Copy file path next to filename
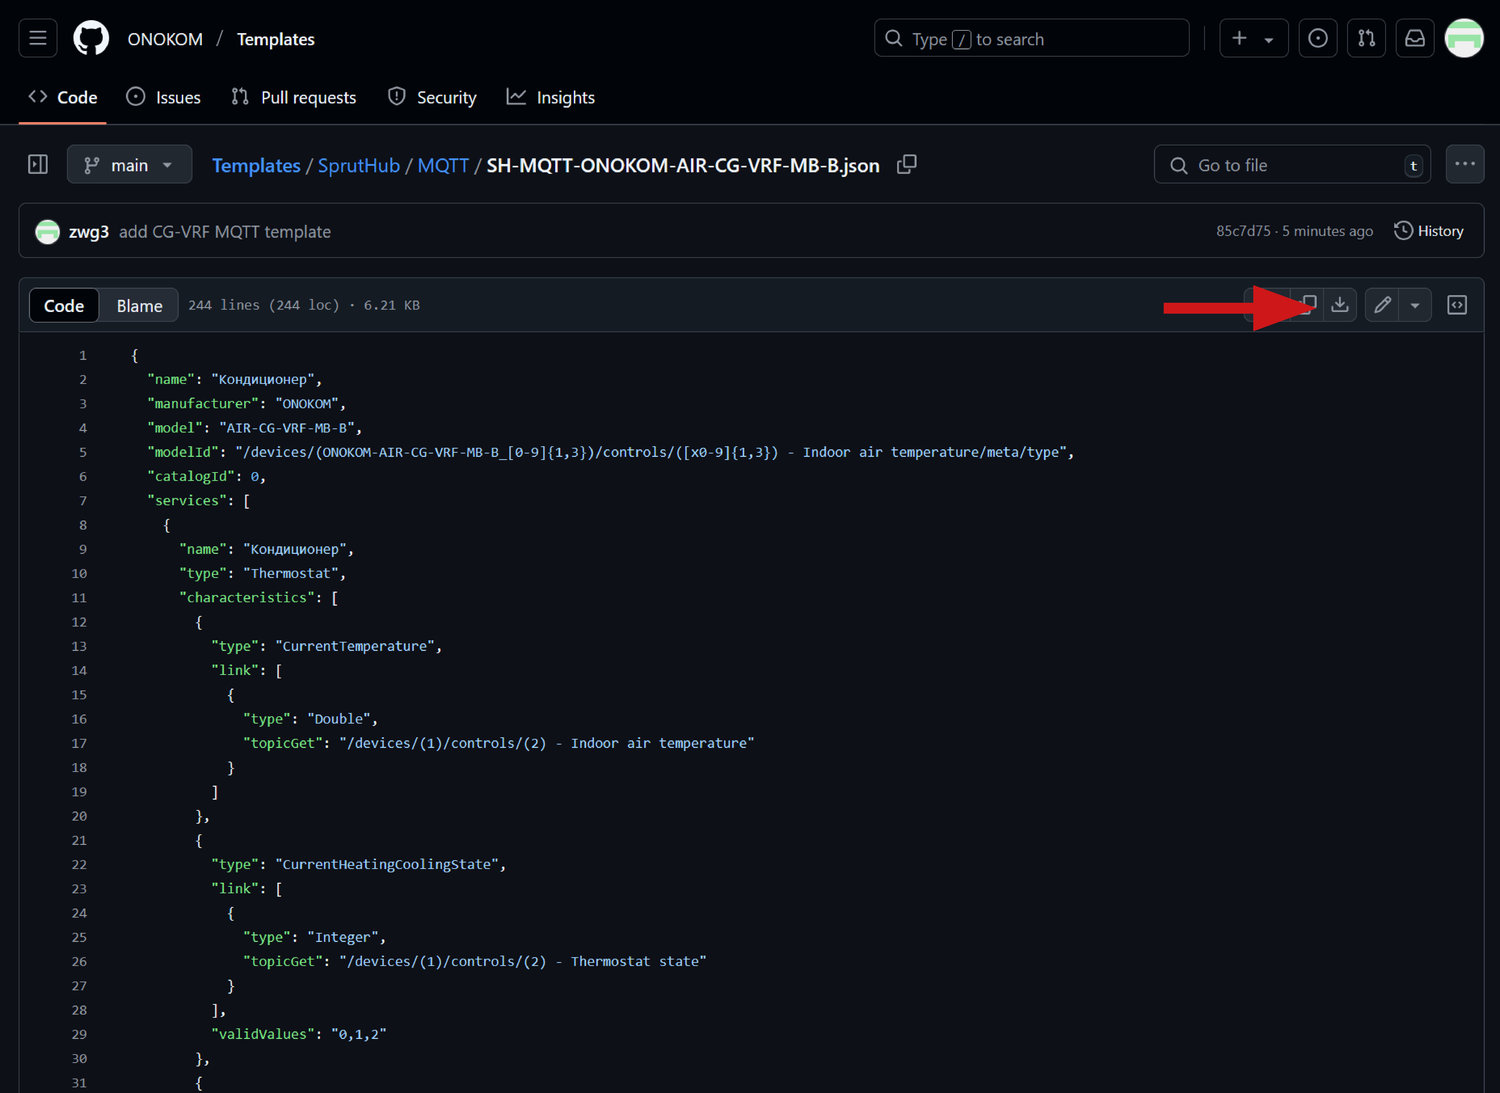 (x=906, y=165)
